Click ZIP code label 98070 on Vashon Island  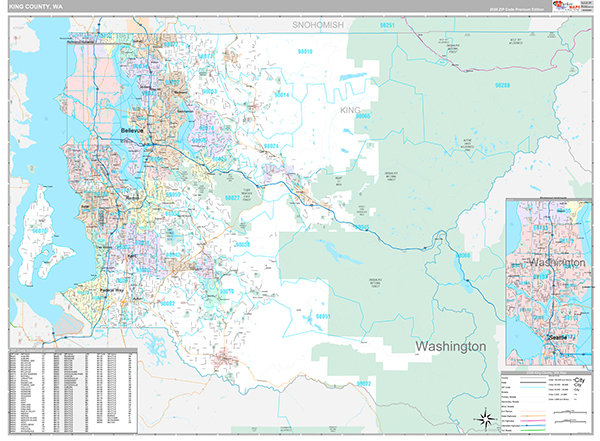click(40, 231)
